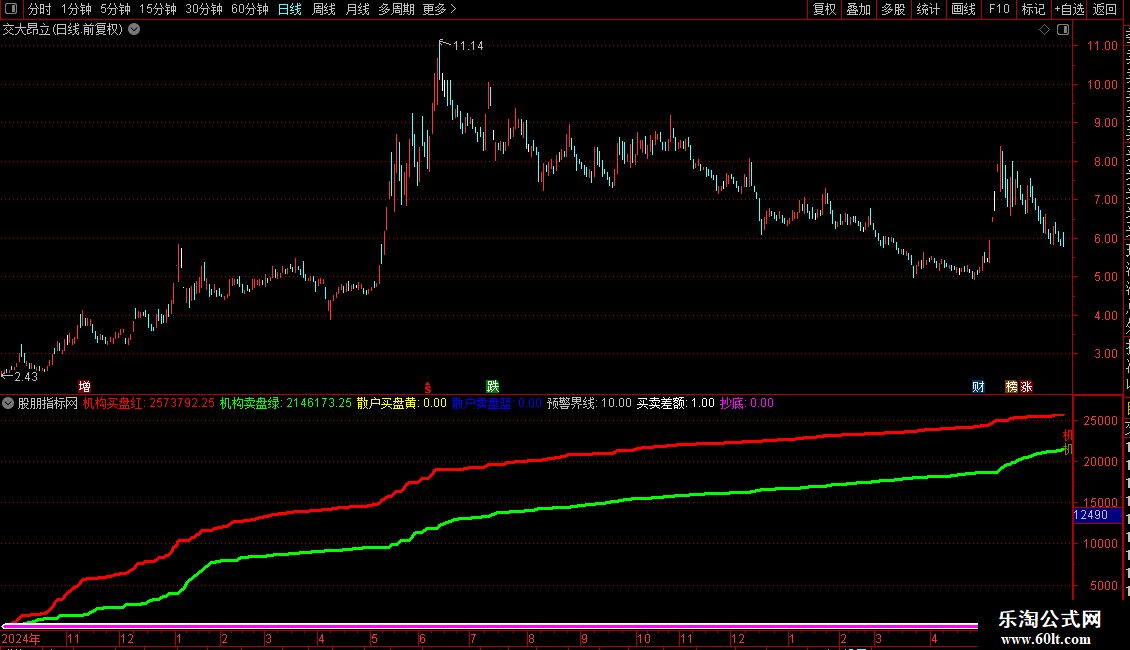Click the 机构卖盘绿 value label
This screenshot has height=650, width=1130.
286,404
